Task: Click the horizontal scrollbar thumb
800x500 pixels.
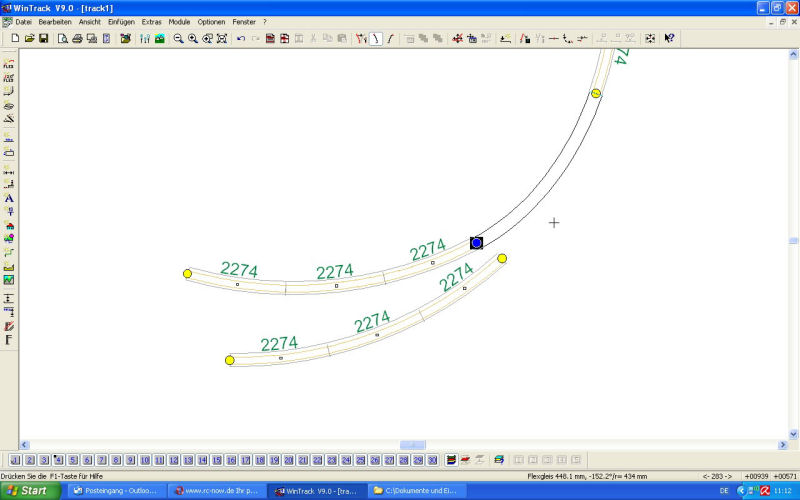Action: pyautogui.click(x=412, y=445)
